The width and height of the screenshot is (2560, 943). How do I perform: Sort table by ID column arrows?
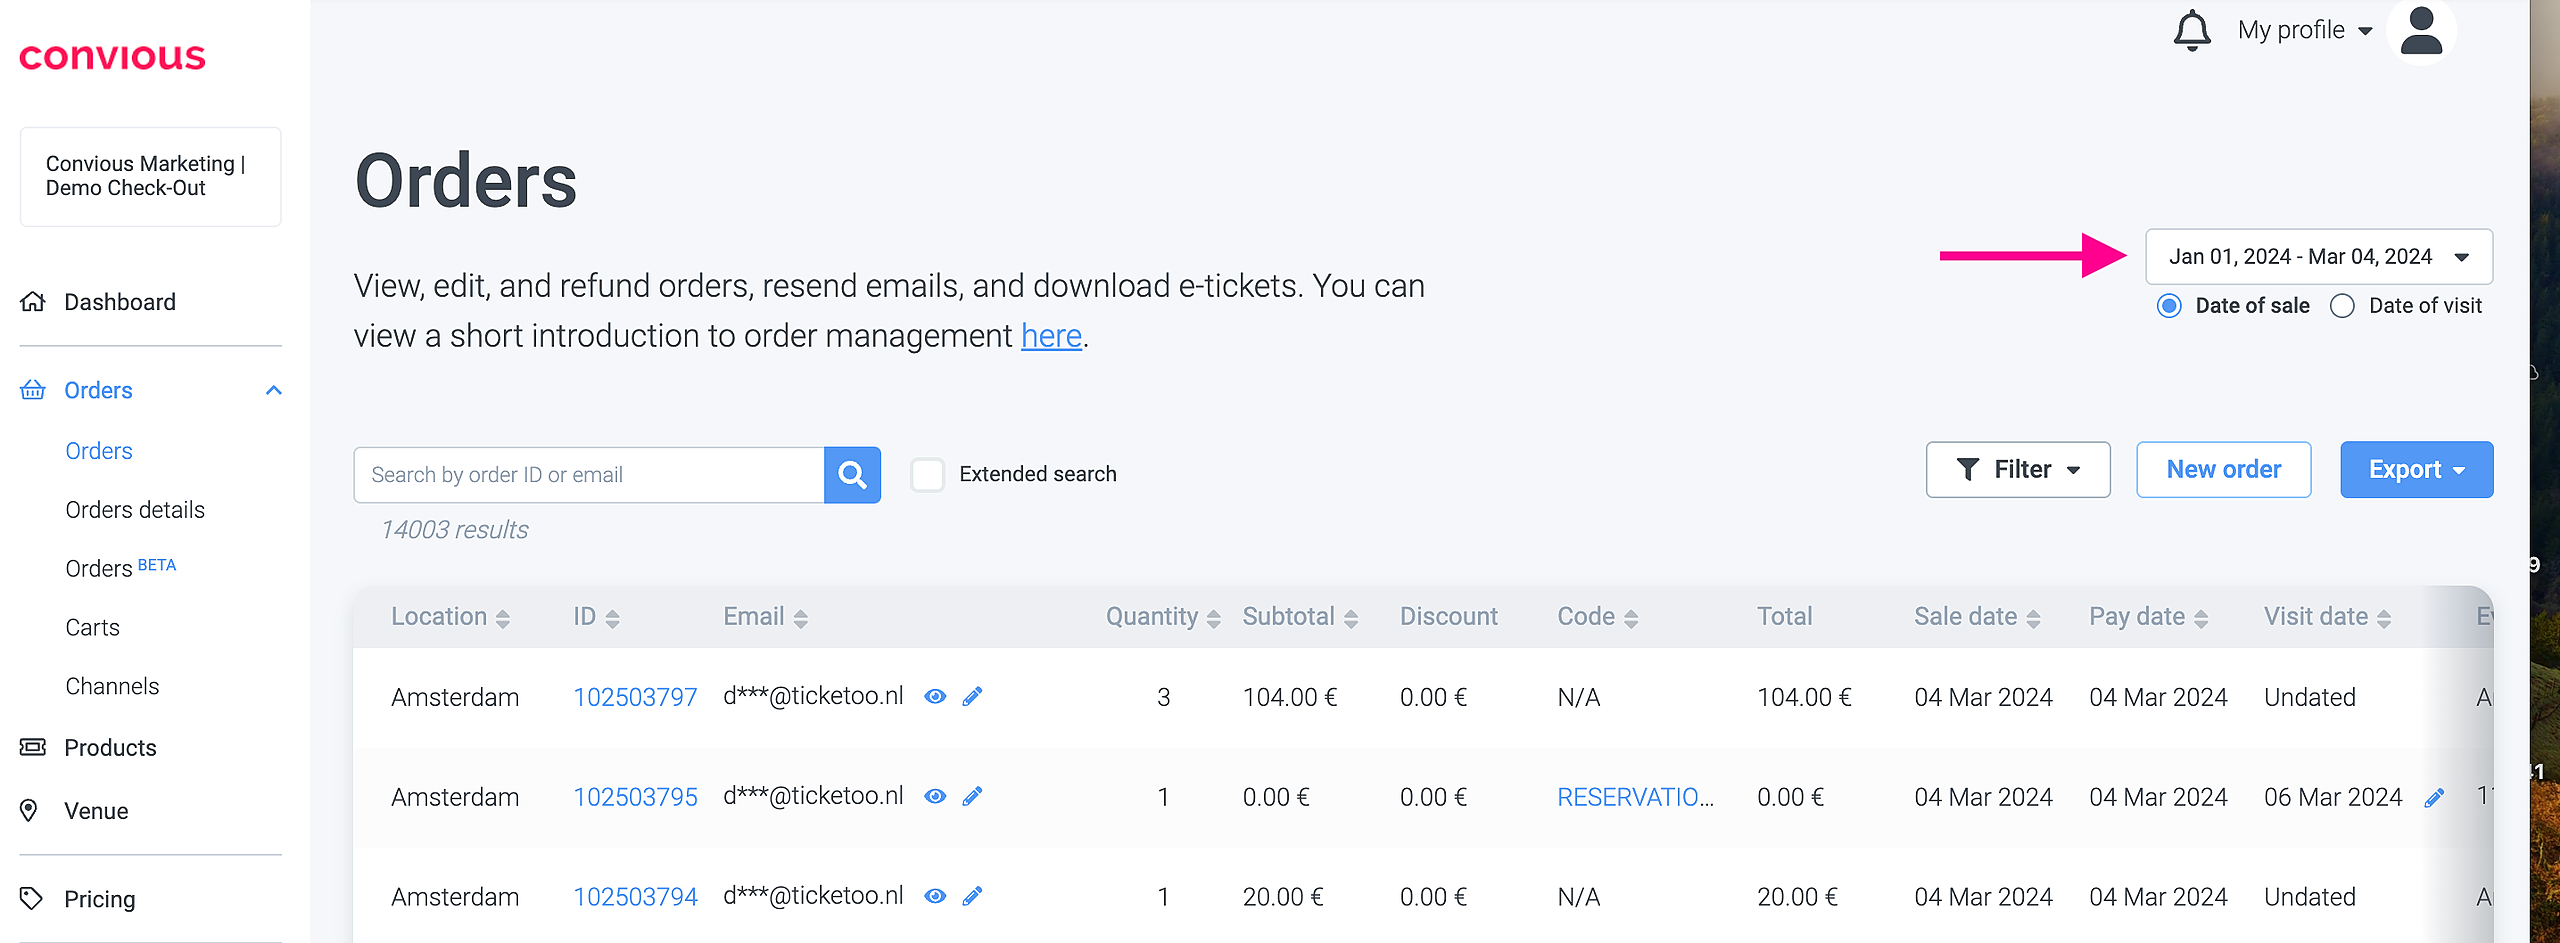(612, 619)
